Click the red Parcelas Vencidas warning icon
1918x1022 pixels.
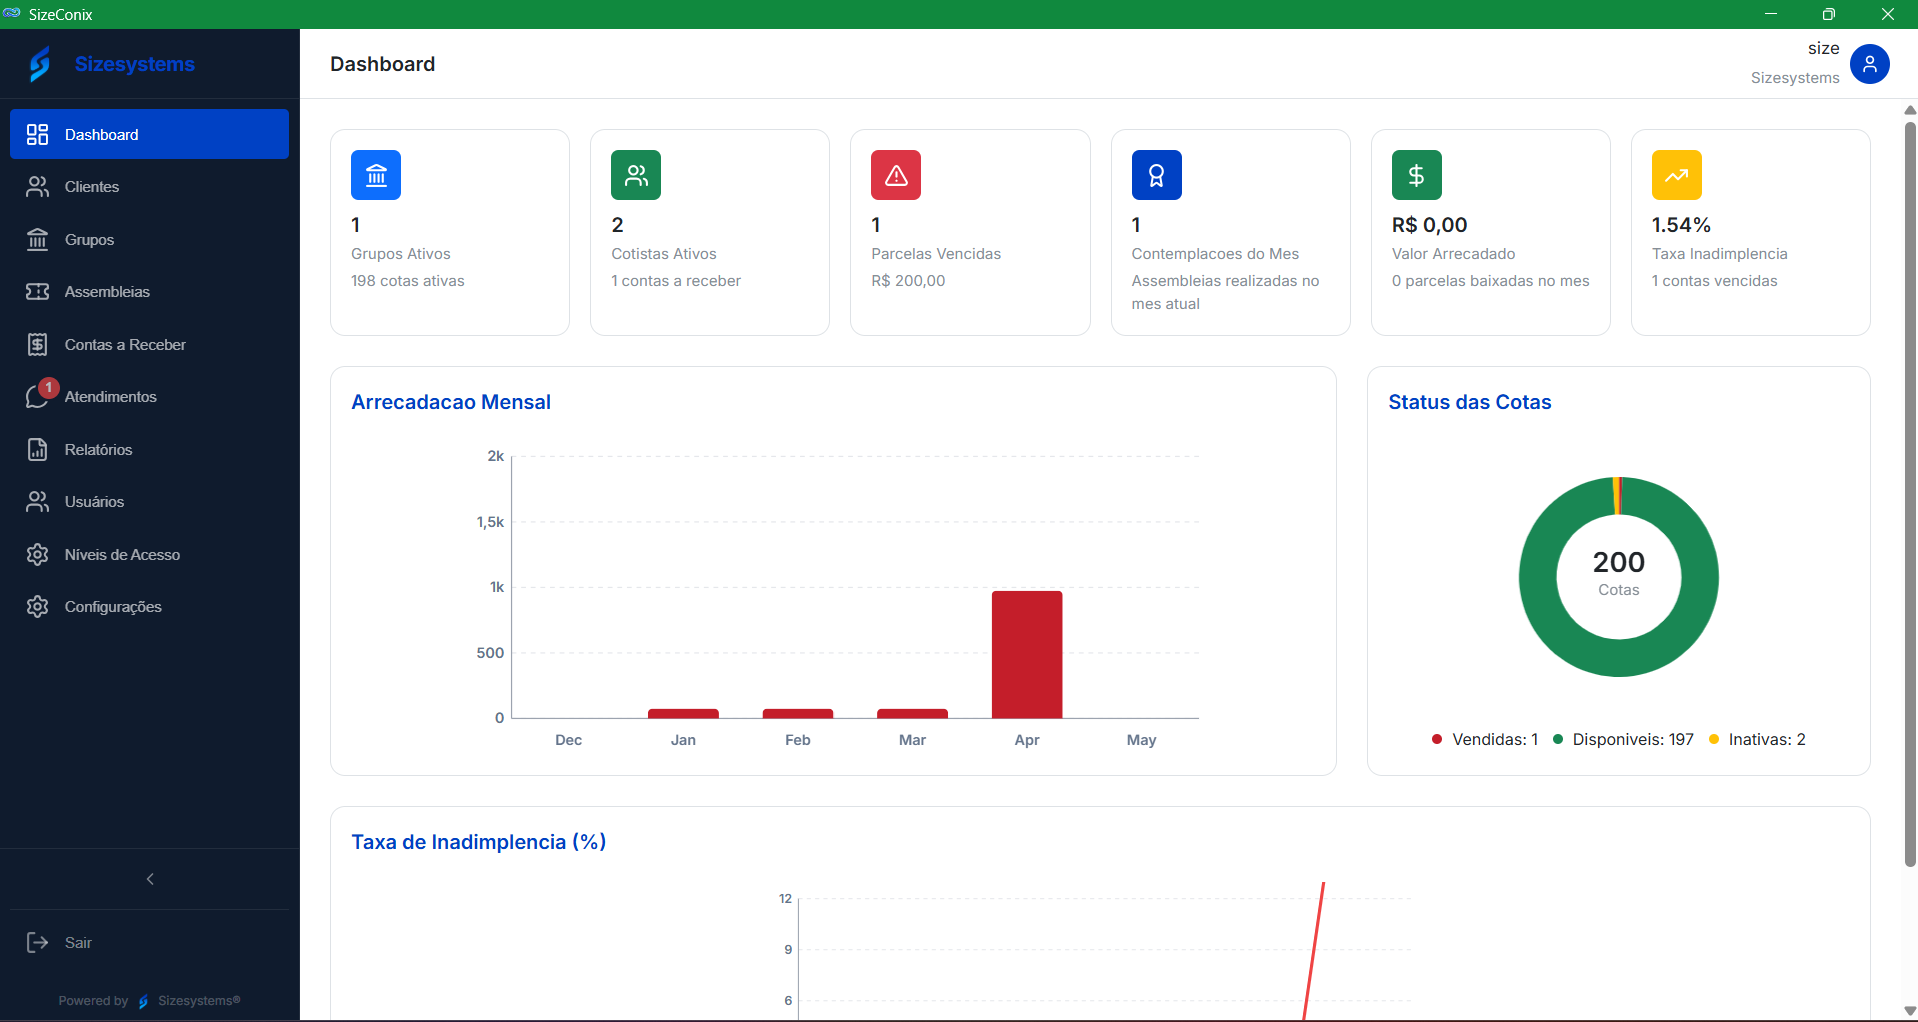[896, 175]
